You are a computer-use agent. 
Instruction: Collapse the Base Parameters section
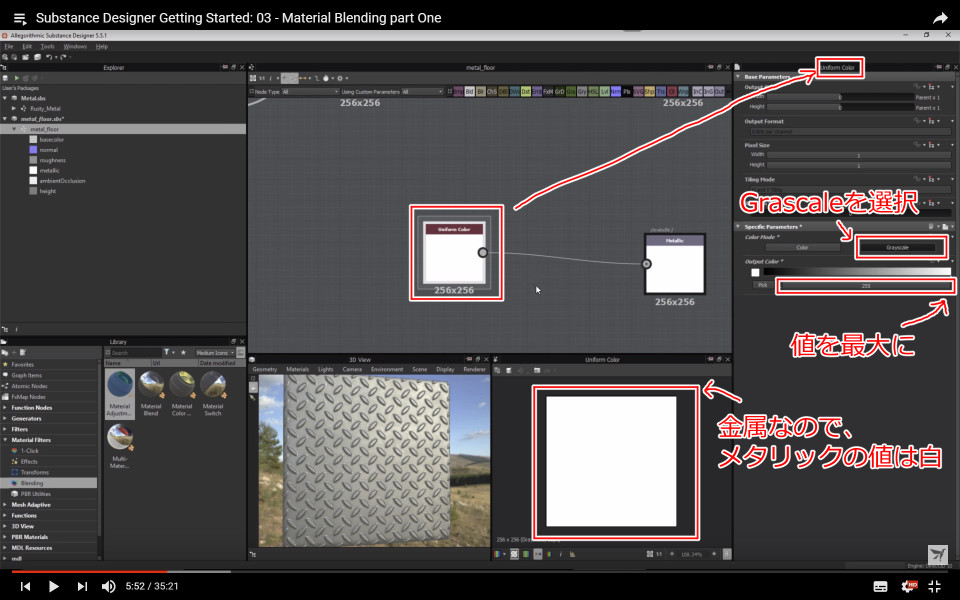tap(738, 77)
